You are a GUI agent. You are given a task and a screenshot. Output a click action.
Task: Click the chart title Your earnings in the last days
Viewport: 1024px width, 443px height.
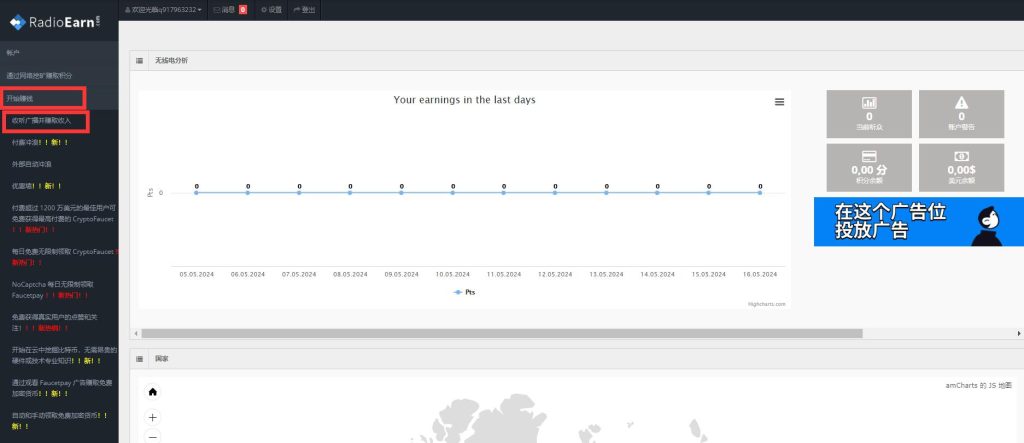pyautogui.click(x=464, y=100)
